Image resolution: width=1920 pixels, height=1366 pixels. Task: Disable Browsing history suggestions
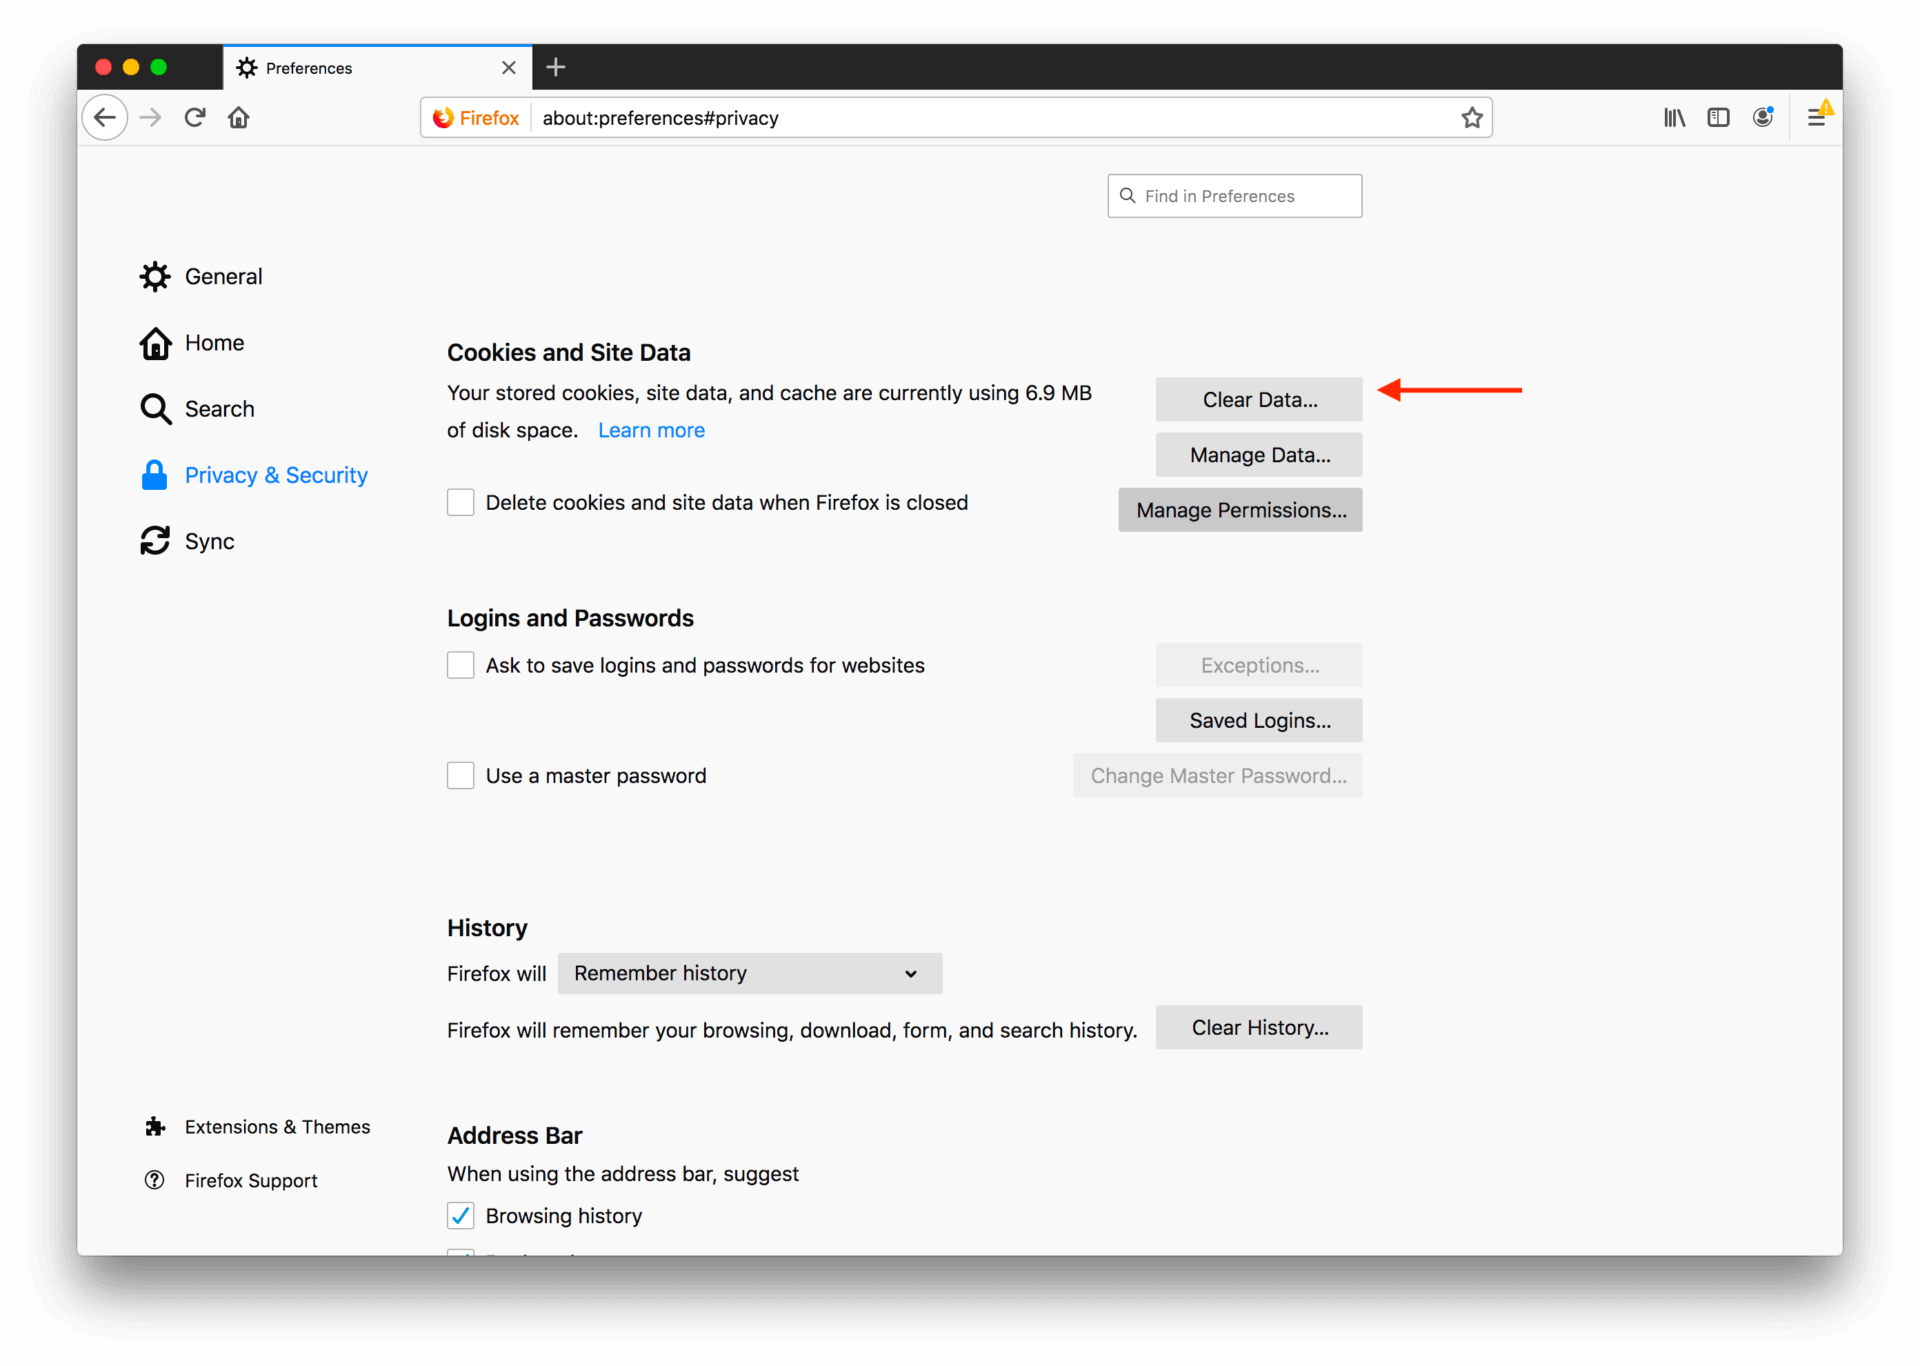pyautogui.click(x=460, y=1215)
